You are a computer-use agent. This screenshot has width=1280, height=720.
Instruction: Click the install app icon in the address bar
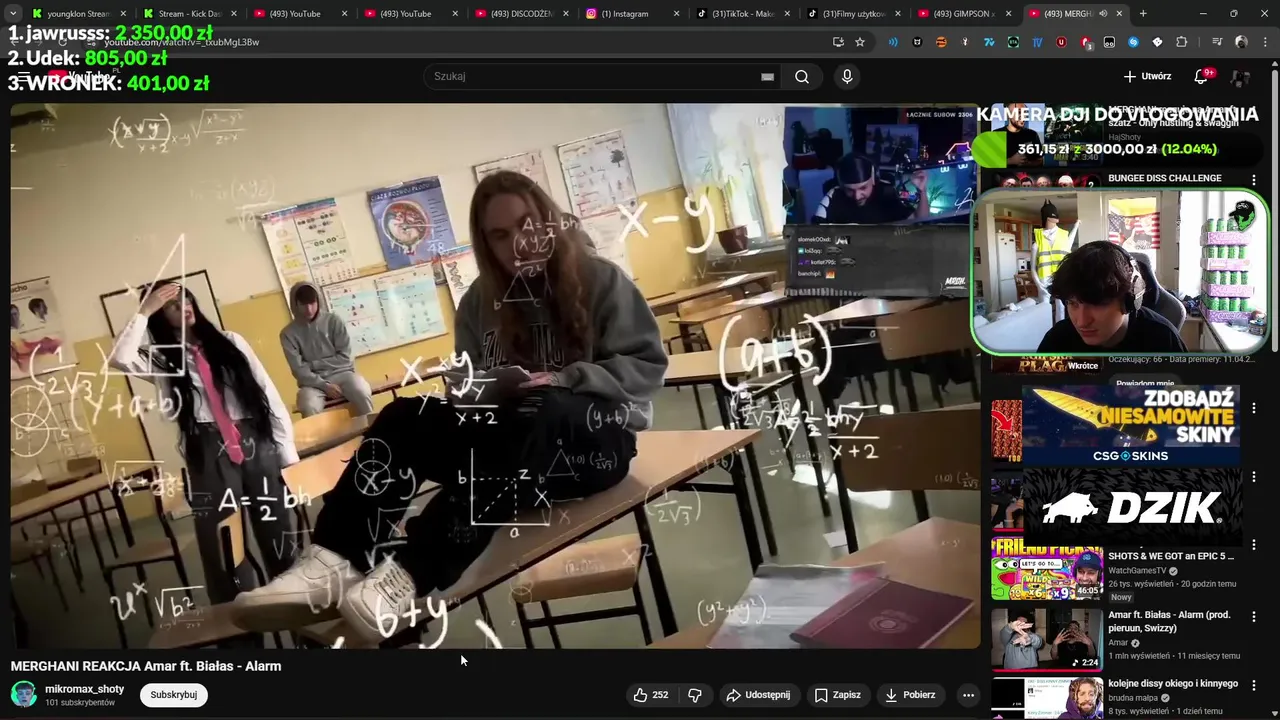[x=838, y=42]
